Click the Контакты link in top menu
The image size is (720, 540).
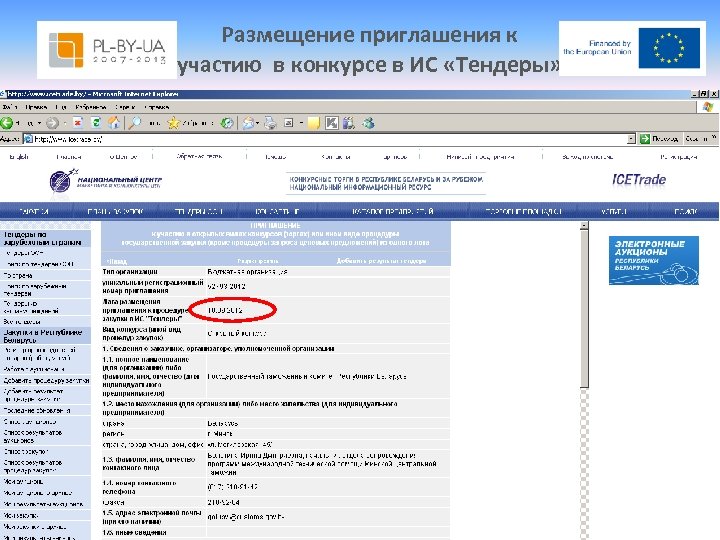[x=336, y=157]
